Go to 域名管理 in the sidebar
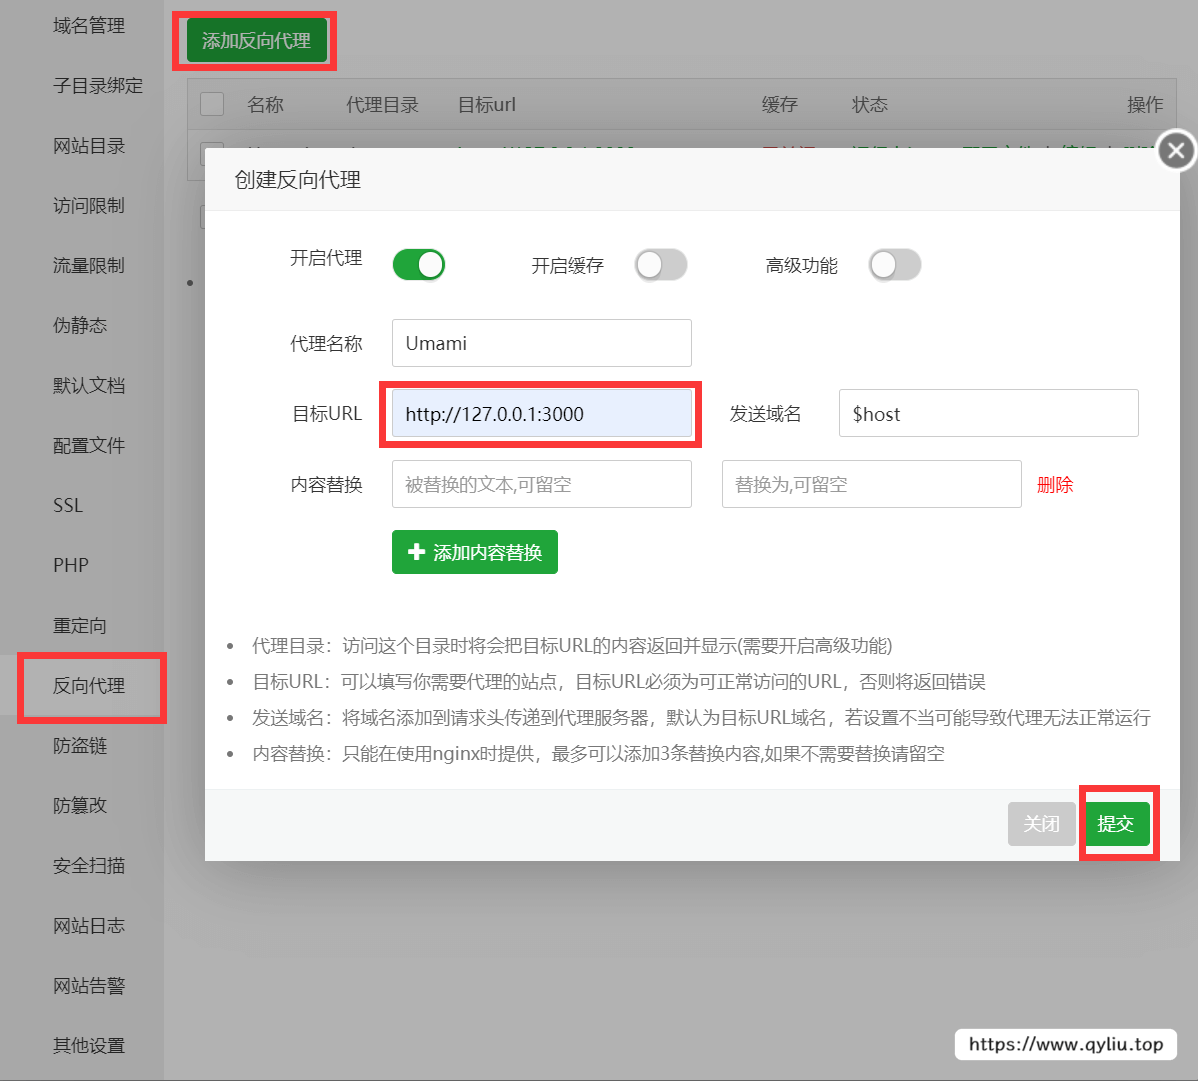The image size is (1198, 1081). click(x=88, y=26)
